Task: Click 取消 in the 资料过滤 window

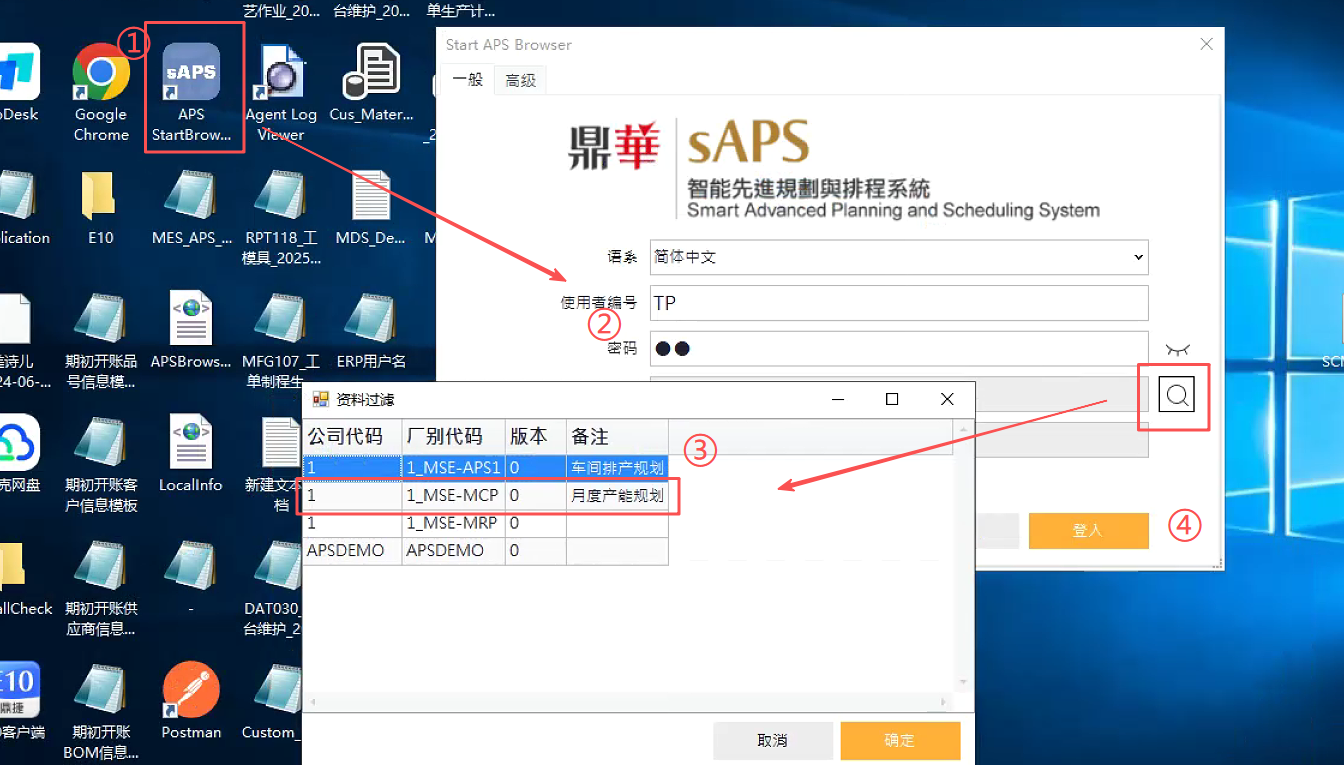Action: tap(773, 741)
